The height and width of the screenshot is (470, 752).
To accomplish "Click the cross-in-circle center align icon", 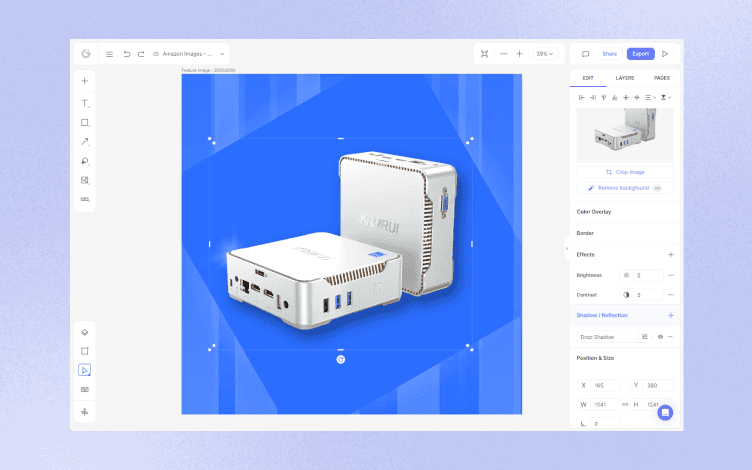I will (x=636, y=97).
